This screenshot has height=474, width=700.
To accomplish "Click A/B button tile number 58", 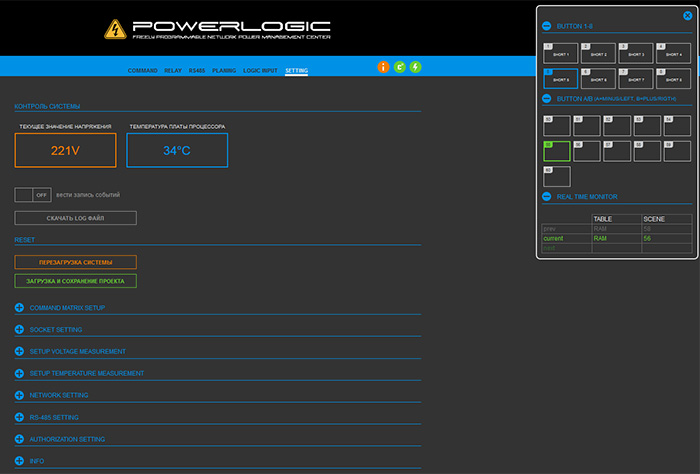I will tap(647, 151).
